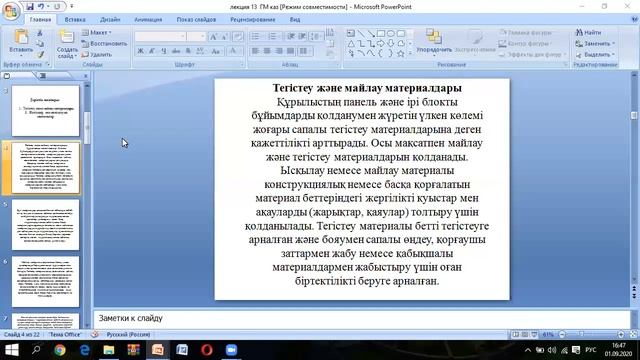Toggle strikethrough text formatting
The width and height of the screenshot is (640, 360).
click(x=176, y=51)
